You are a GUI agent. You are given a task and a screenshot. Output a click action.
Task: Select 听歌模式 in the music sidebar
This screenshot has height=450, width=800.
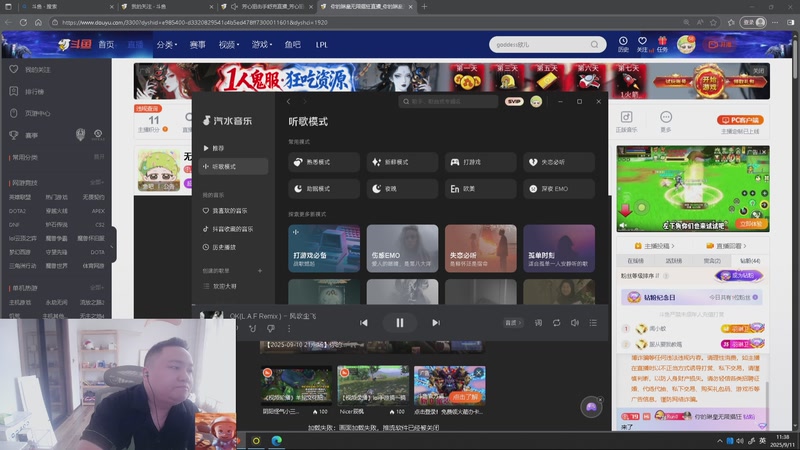point(233,166)
